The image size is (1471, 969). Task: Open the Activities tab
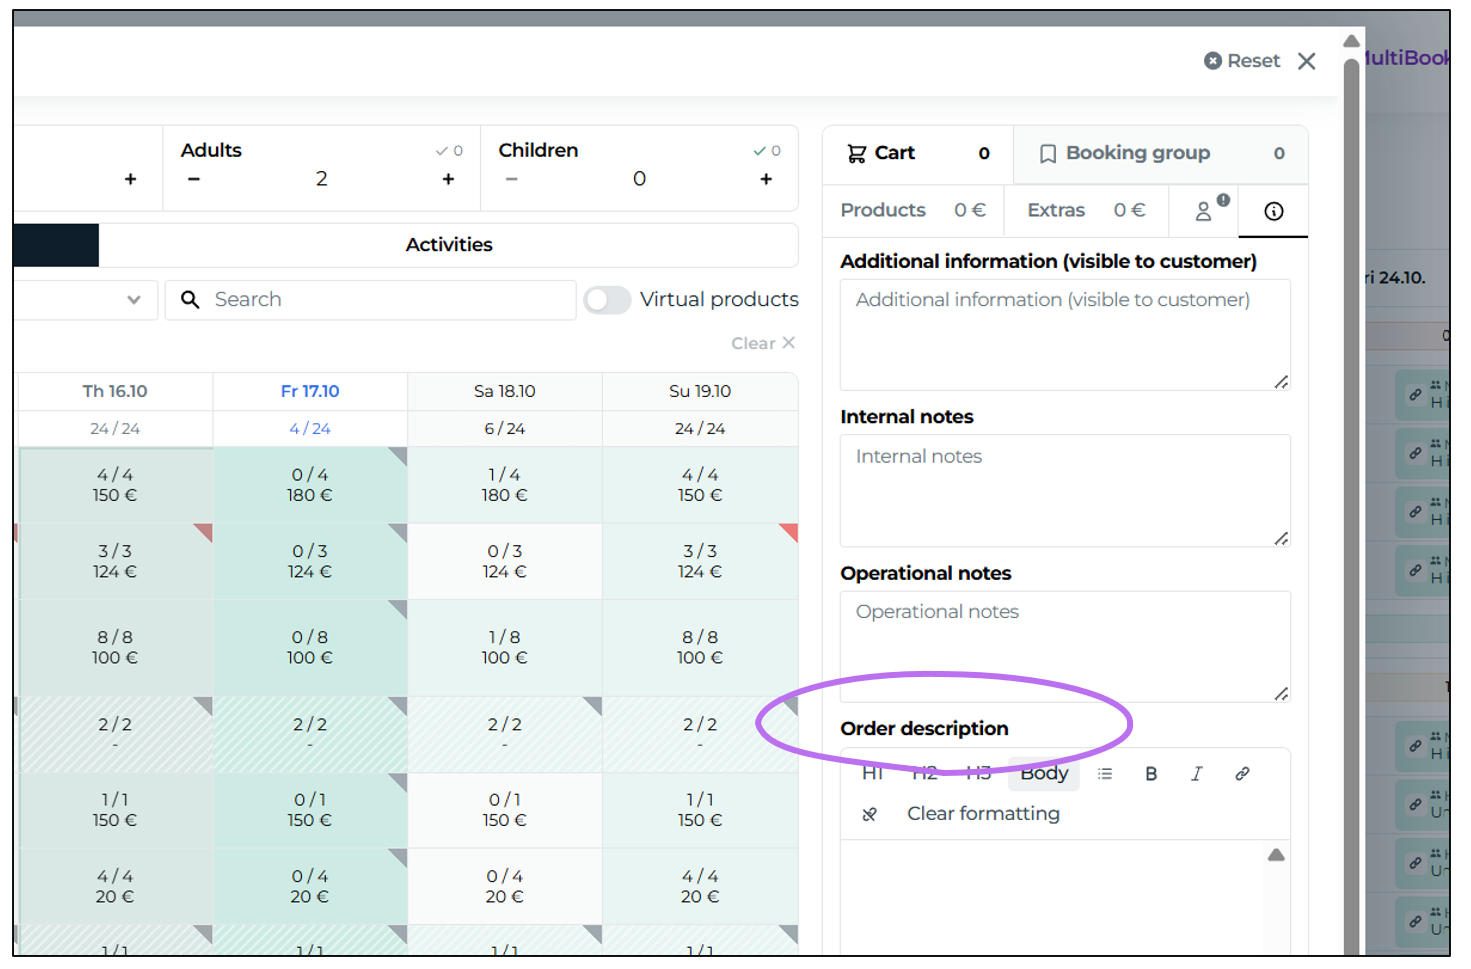pyautogui.click(x=448, y=245)
